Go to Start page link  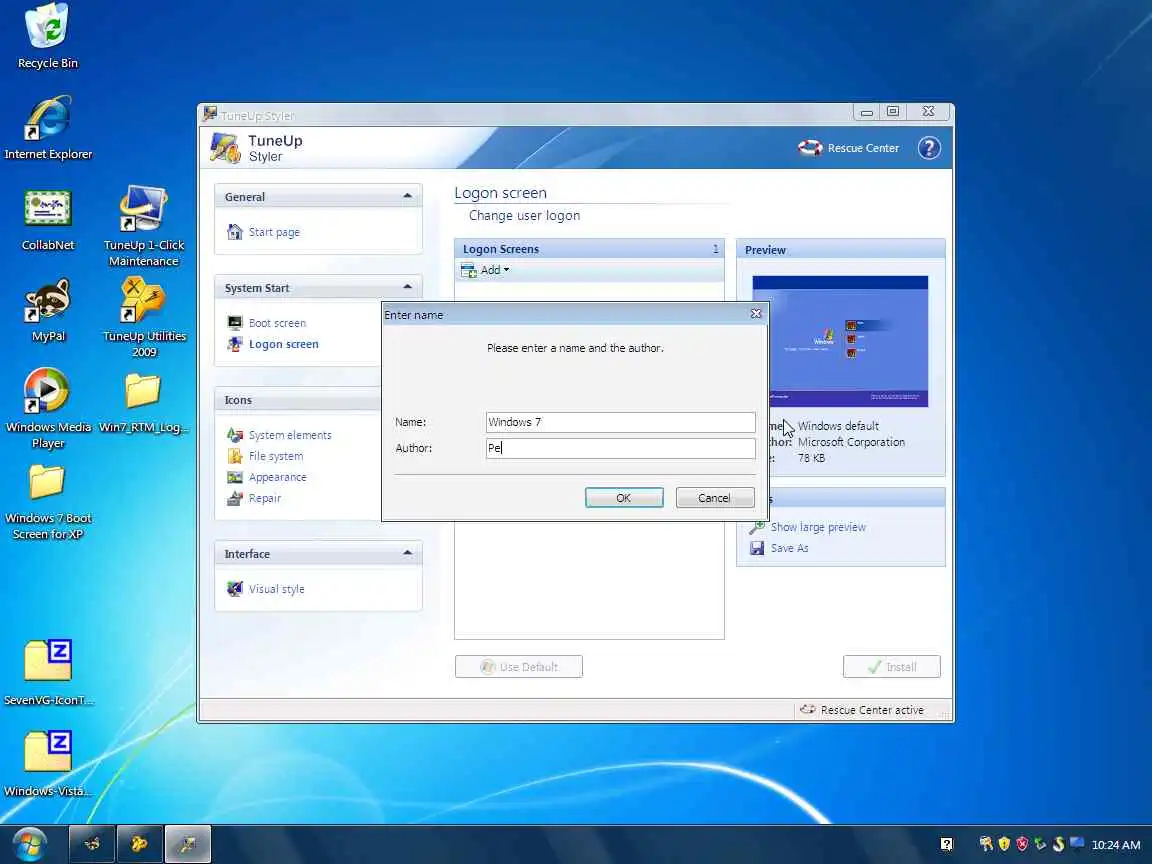coord(274,232)
